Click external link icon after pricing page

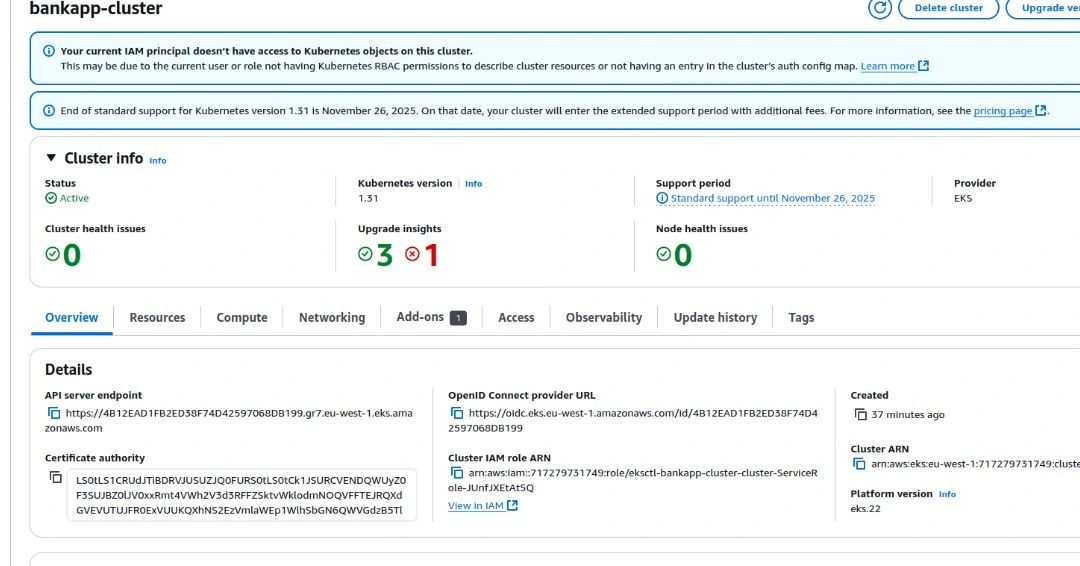(x=1041, y=111)
